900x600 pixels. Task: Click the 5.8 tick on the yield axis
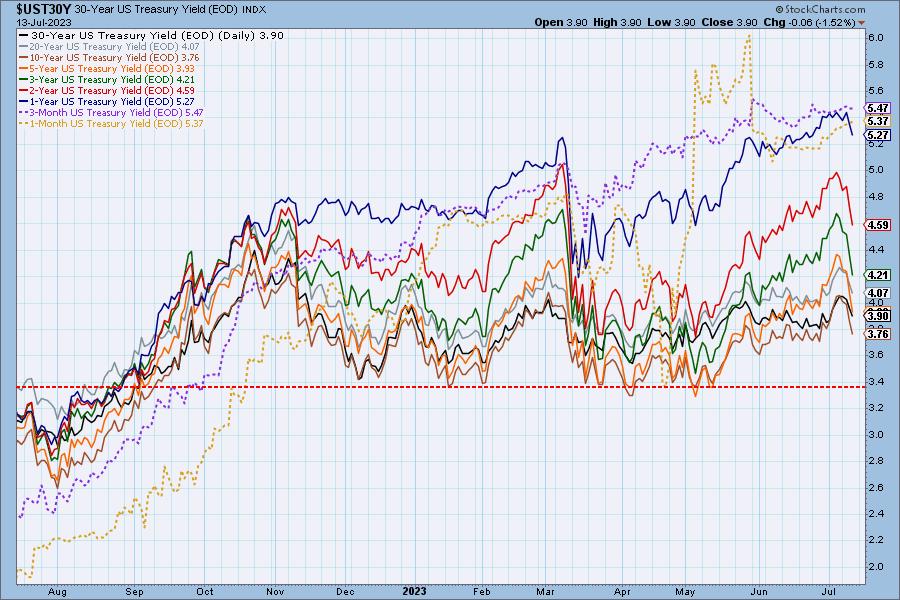click(x=875, y=64)
